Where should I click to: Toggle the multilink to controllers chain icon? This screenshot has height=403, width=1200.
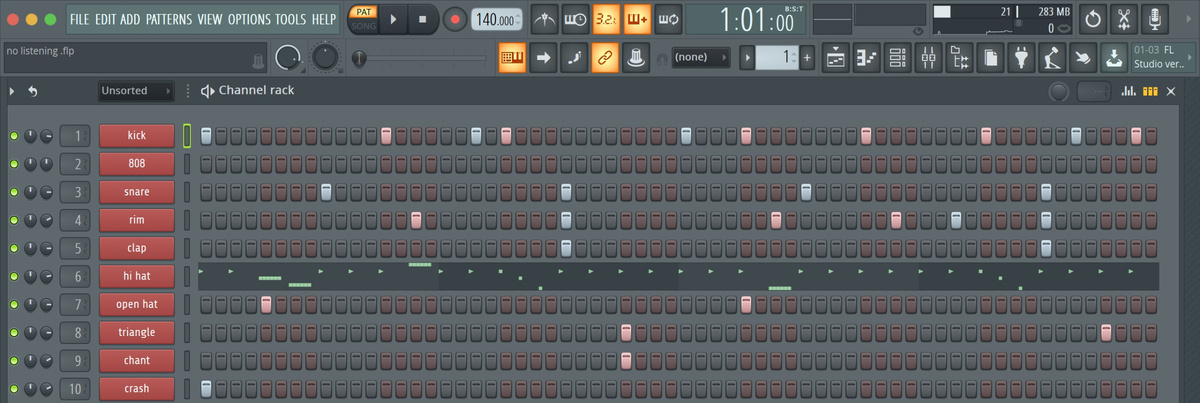[605, 58]
